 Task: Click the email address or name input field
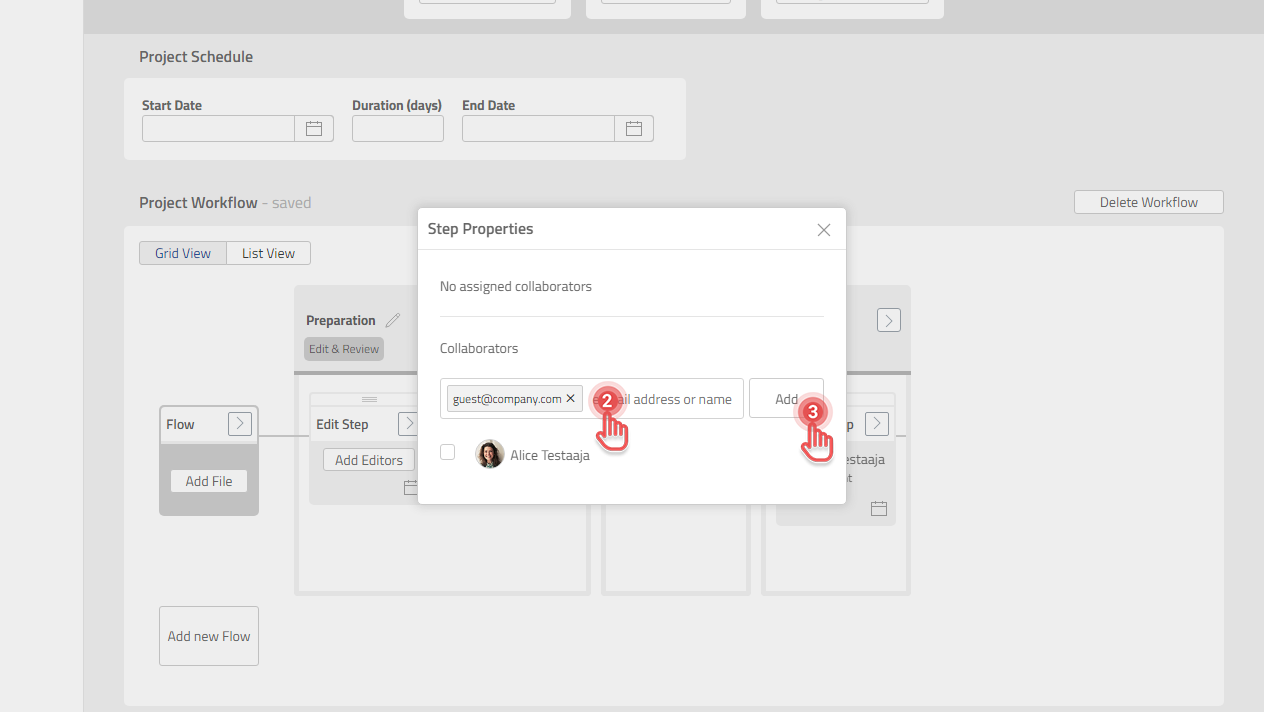tap(665, 398)
